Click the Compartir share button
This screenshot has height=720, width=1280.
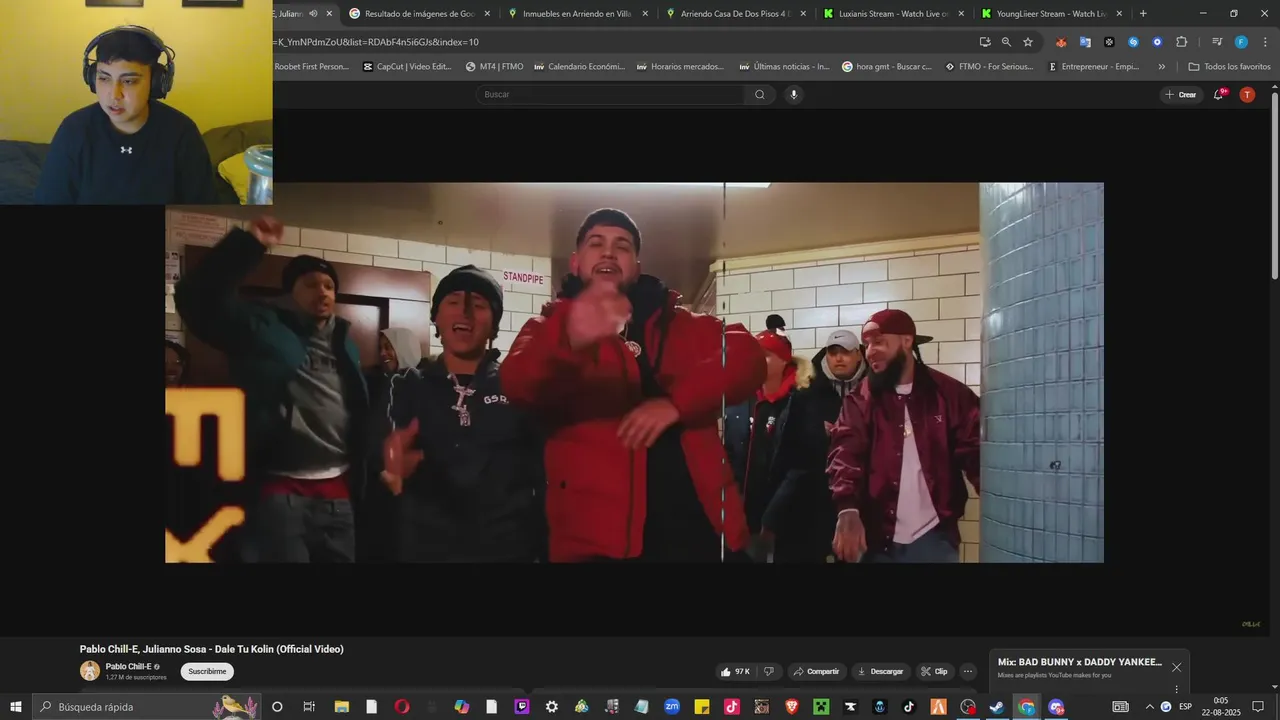tap(816, 671)
